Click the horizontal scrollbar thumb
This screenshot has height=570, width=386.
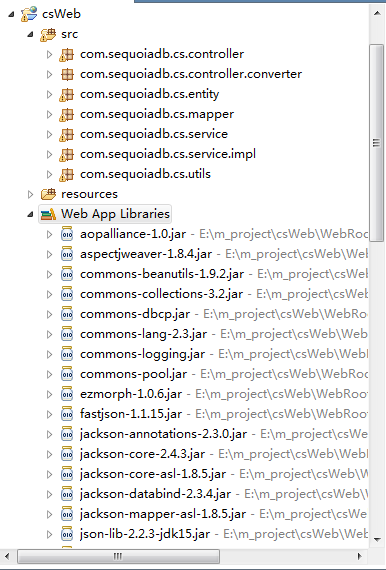pos(118,556)
